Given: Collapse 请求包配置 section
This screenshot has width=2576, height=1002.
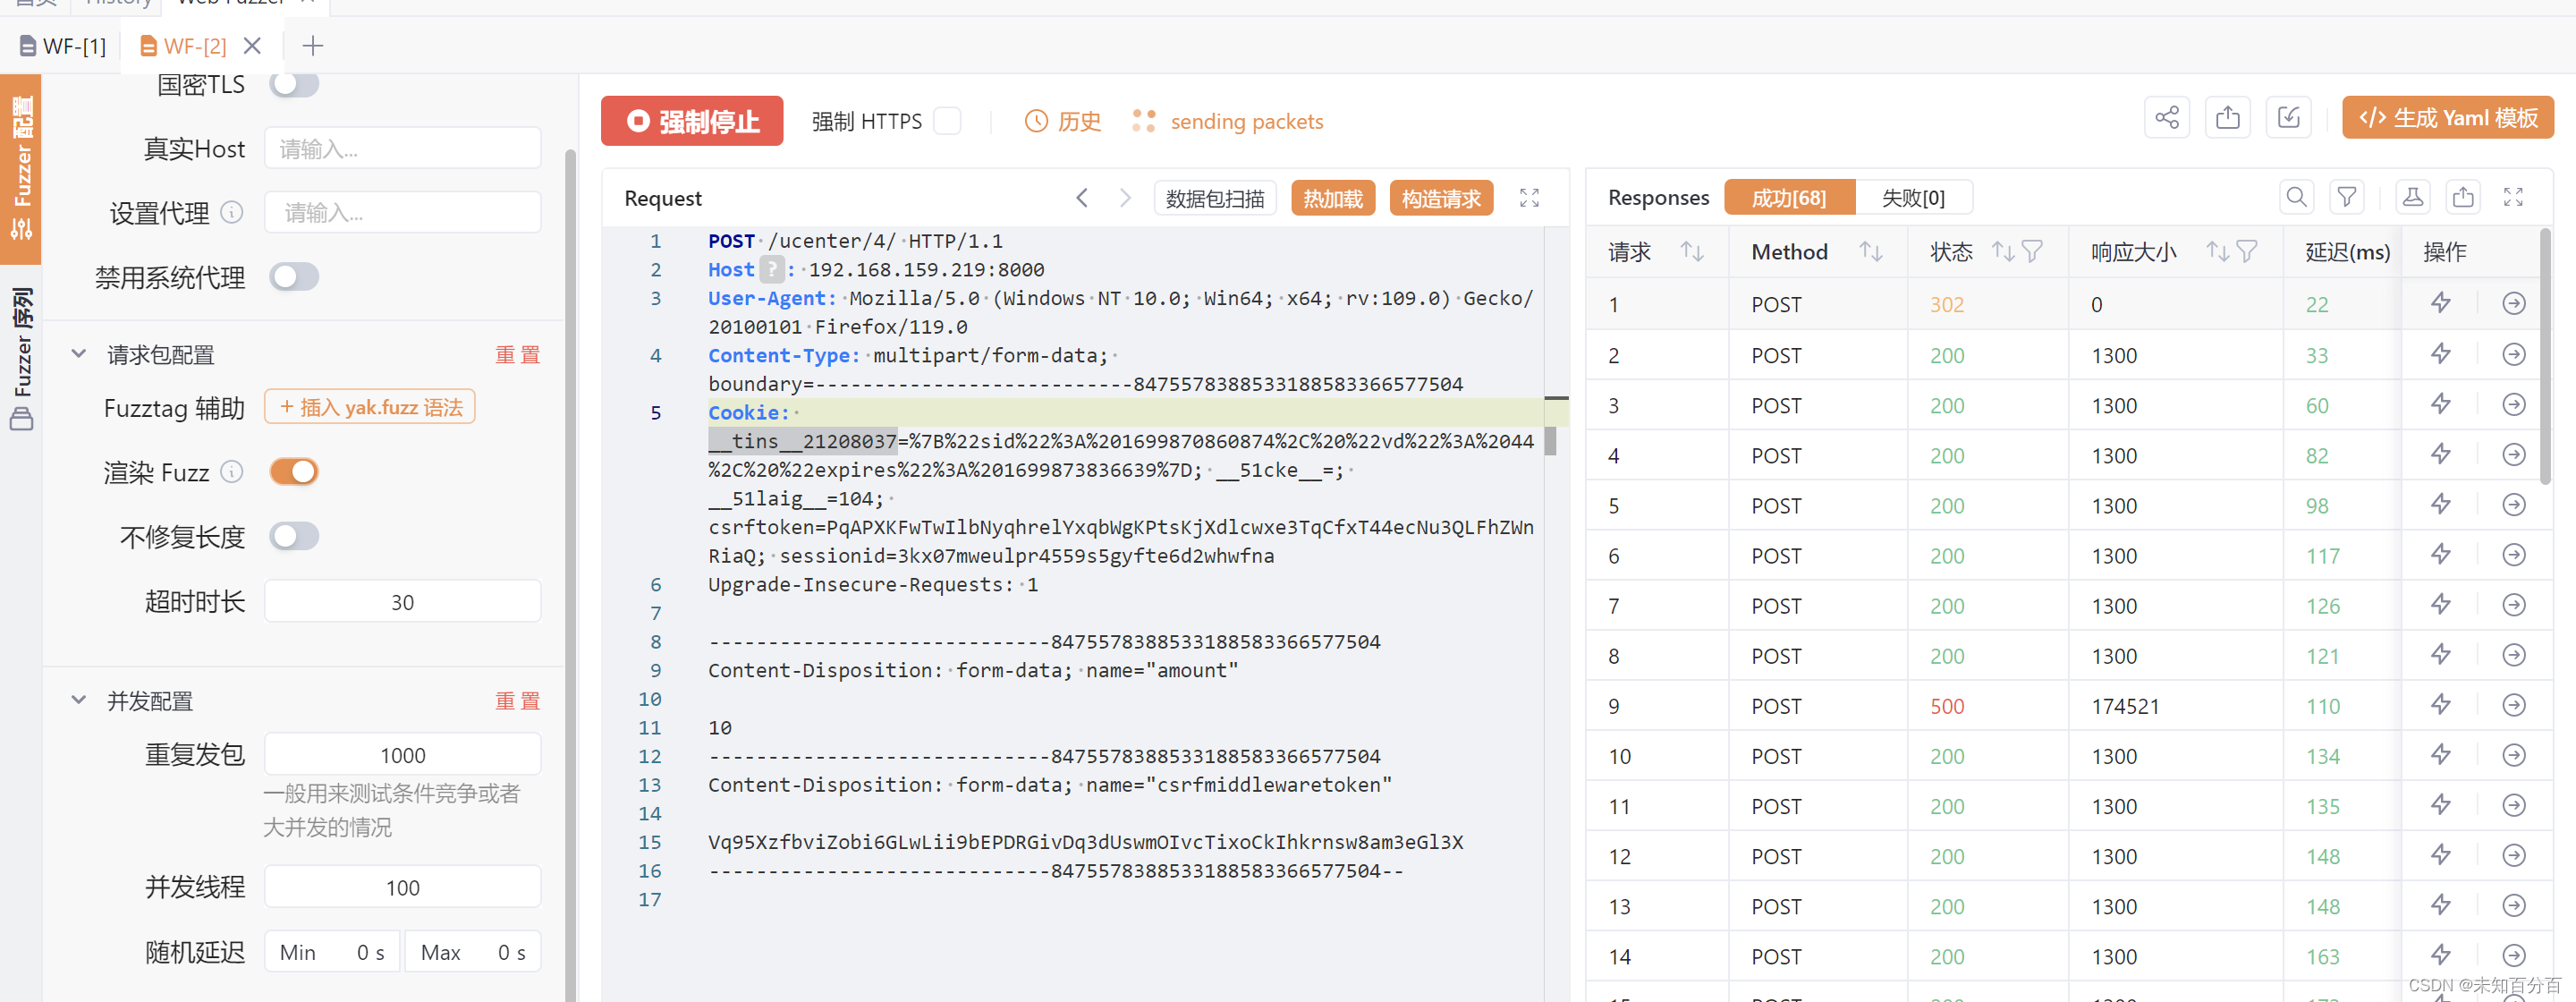Looking at the screenshot, I should click(78, 354).
